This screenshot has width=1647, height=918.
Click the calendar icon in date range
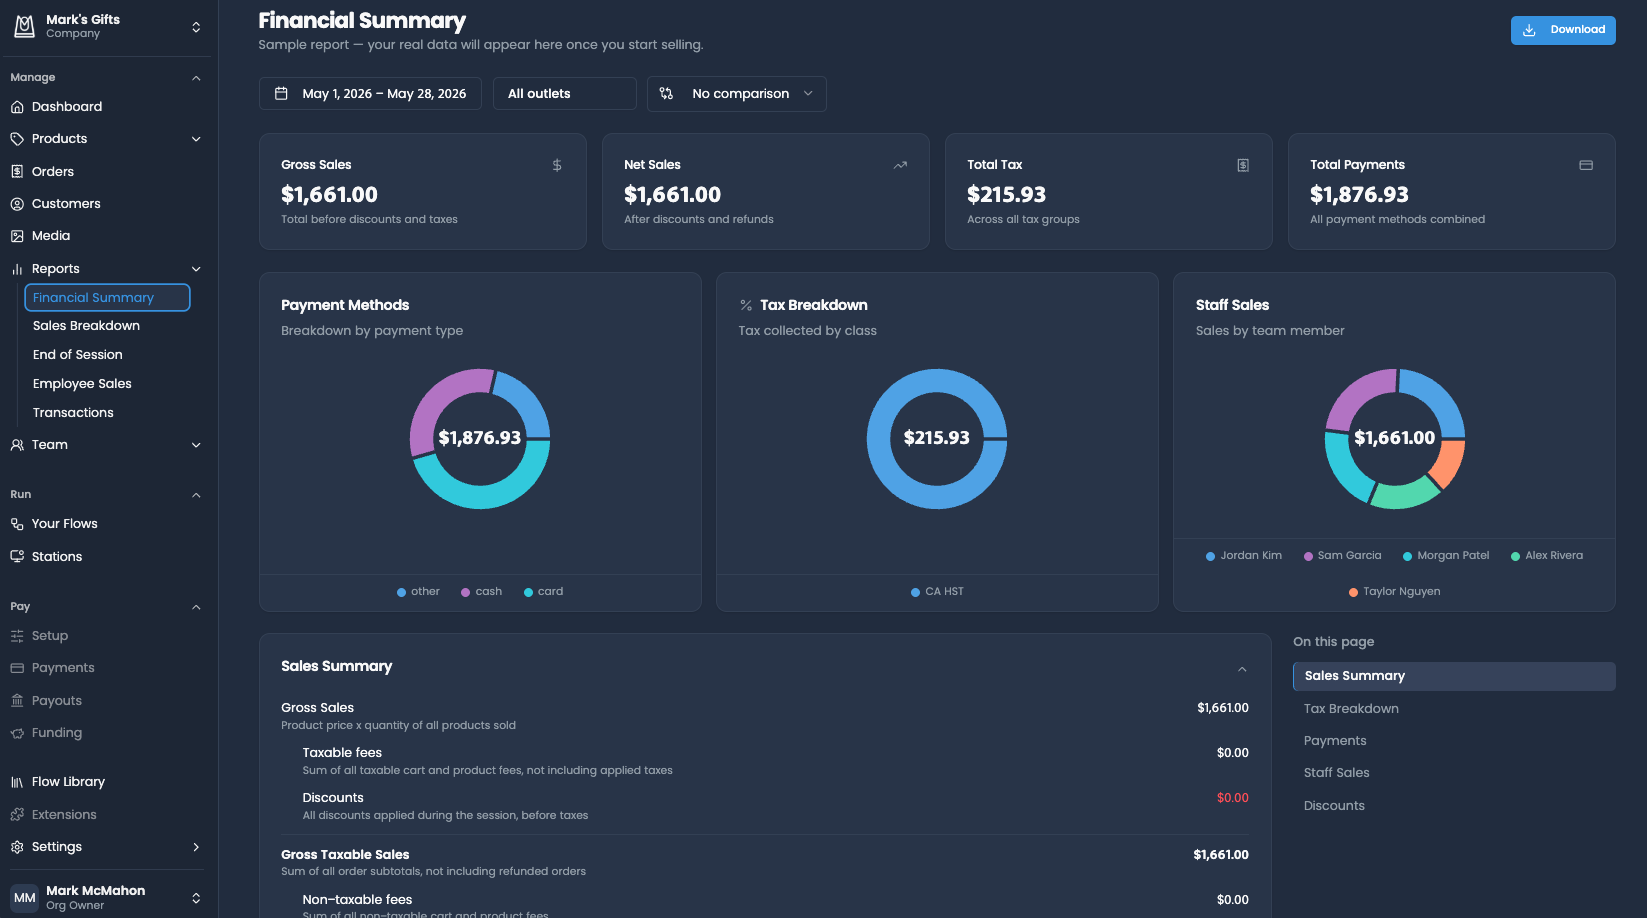click(281, 93)
